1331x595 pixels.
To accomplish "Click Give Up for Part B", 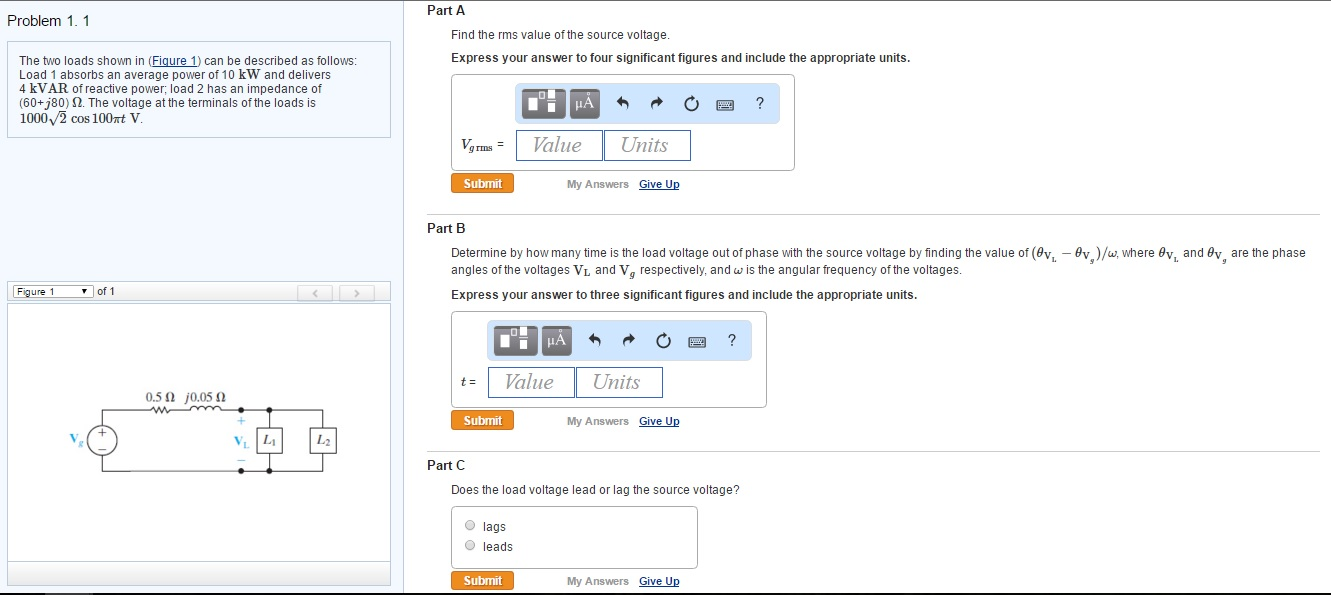I will click(658, 421).
